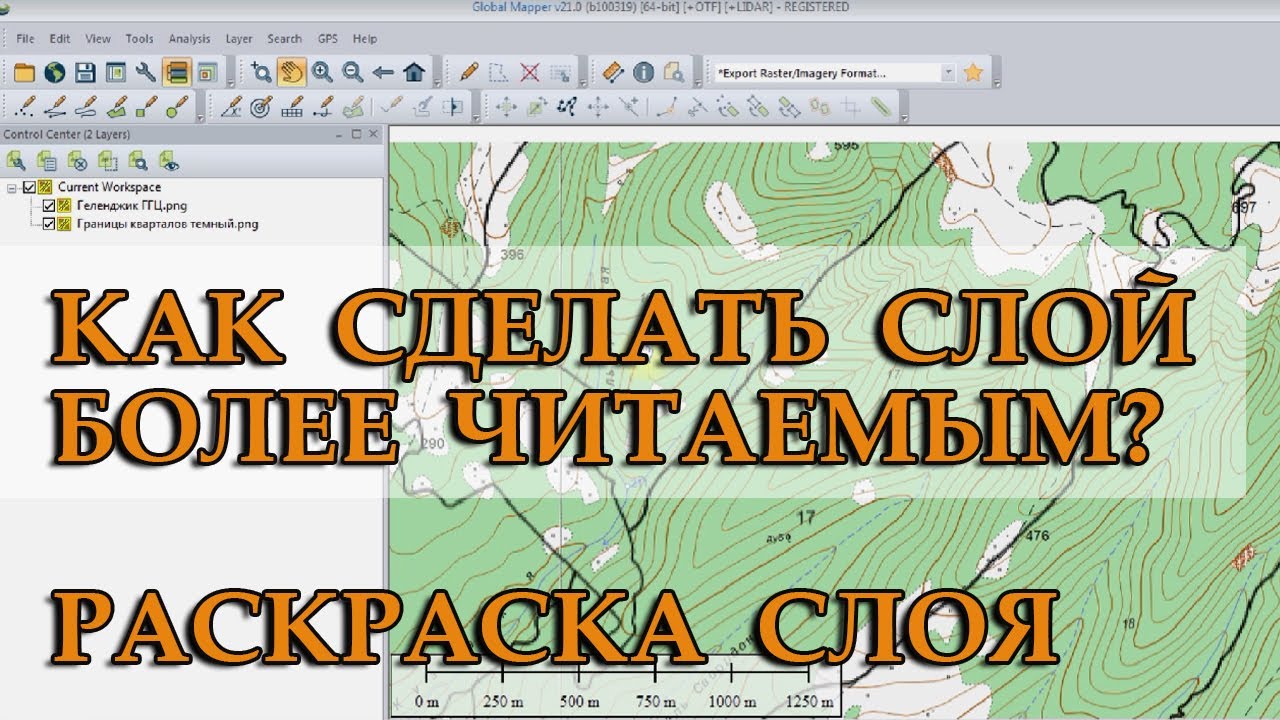The image size is (1280, 720).
Task: Select the freehand trace line tool
Action: tap(86, 104)
